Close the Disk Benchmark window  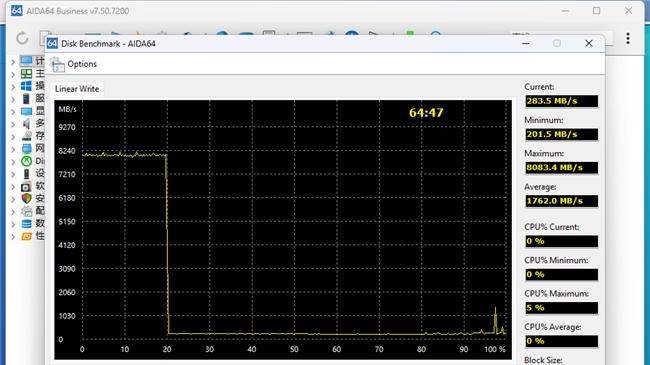tap(589, 43)
